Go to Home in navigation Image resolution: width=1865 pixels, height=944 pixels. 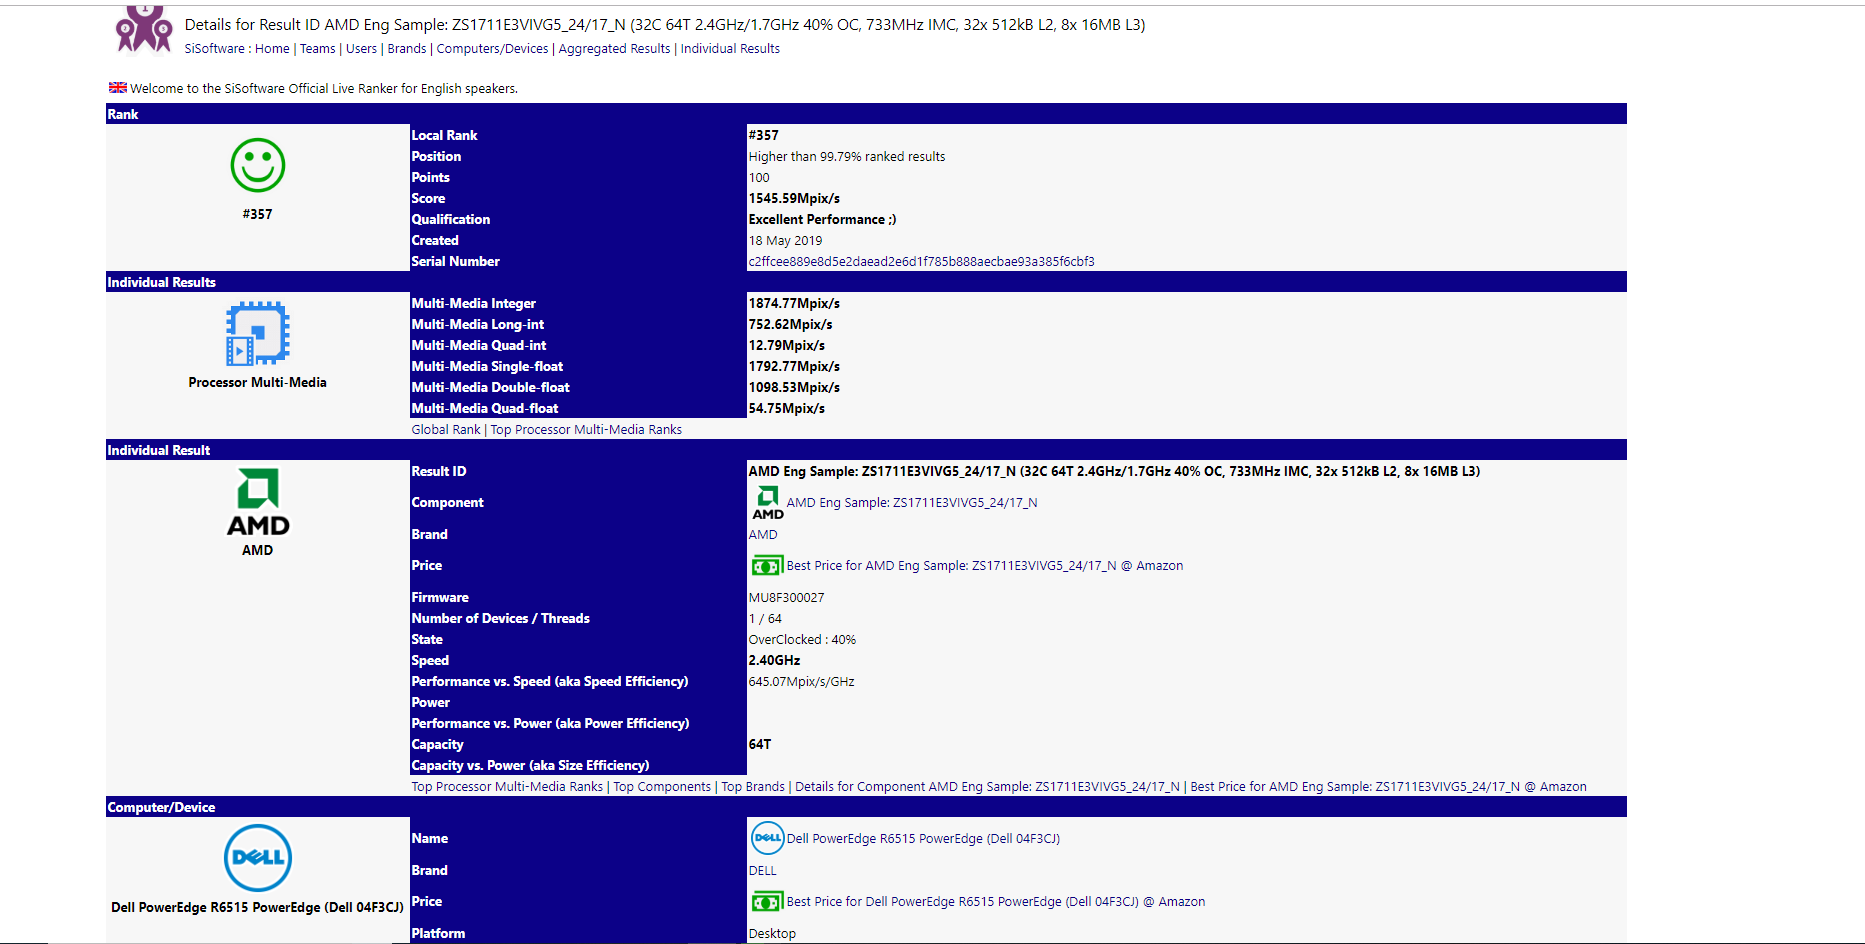(x=272, y=49)
